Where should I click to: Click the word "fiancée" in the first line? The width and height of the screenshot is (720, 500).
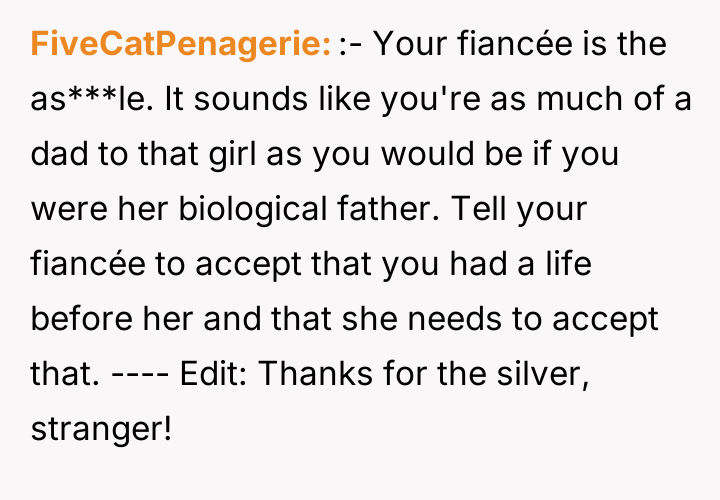(508, 45)
